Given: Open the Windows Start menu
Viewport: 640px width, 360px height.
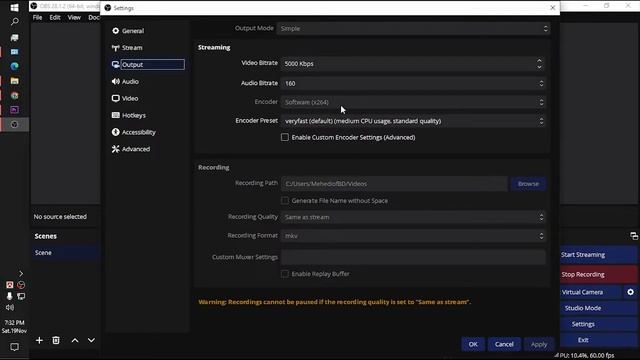Looking at the screenshot, I should point(14,7).
